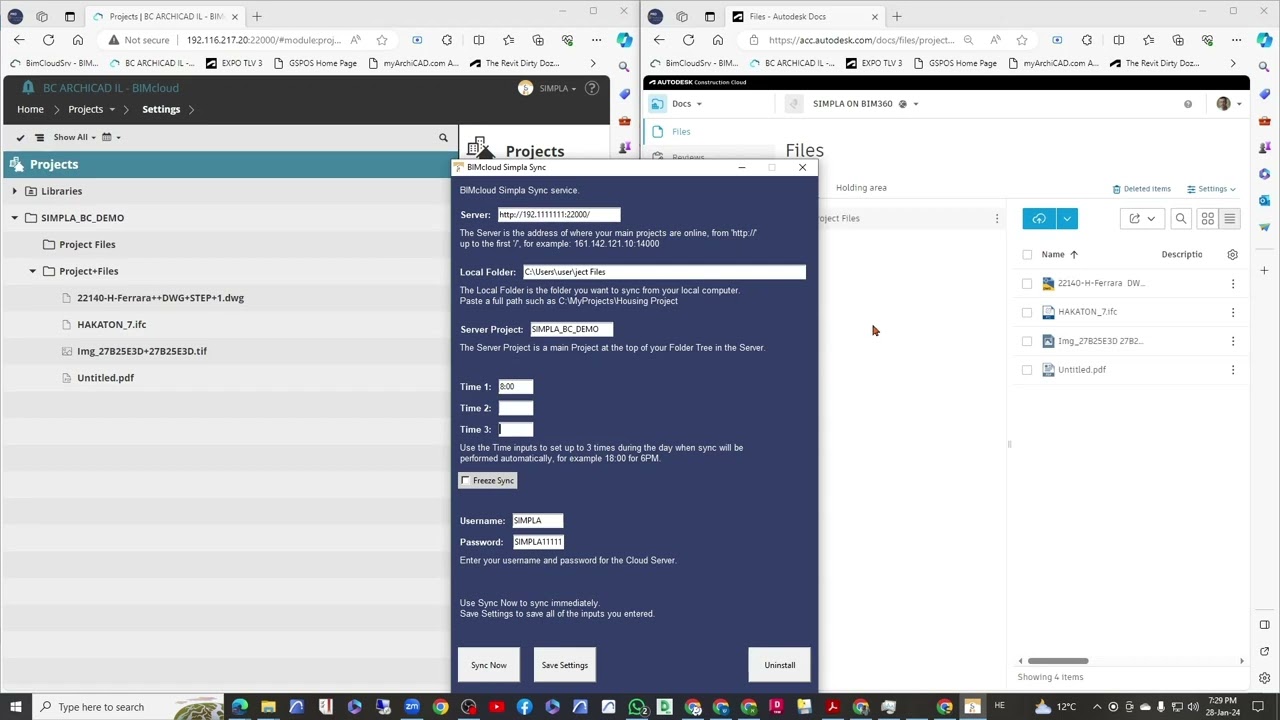Screen dimensions: 1280x720
Task: Select the HAKATON_7.ifc checkbox in Autodesk Docs
Action: (1027, 312)
